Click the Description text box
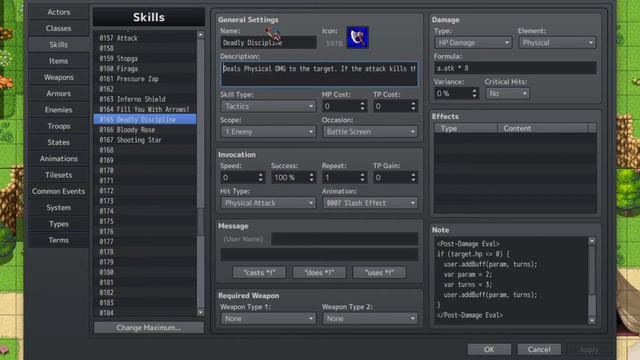 tap(319, 74)
